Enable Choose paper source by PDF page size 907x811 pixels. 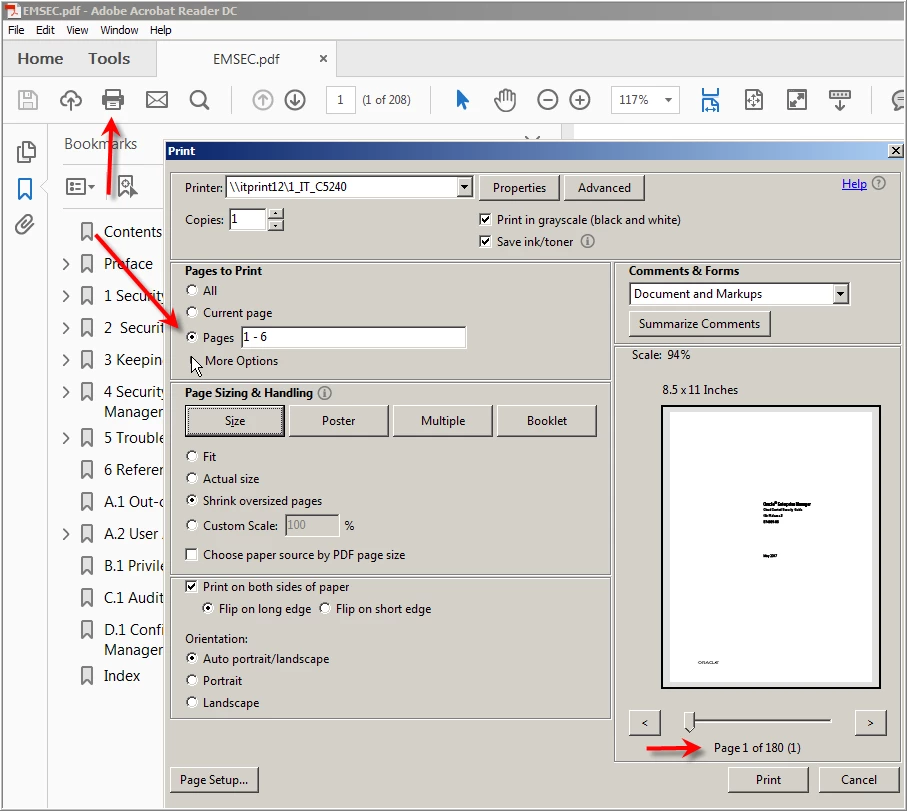(191, 554)
